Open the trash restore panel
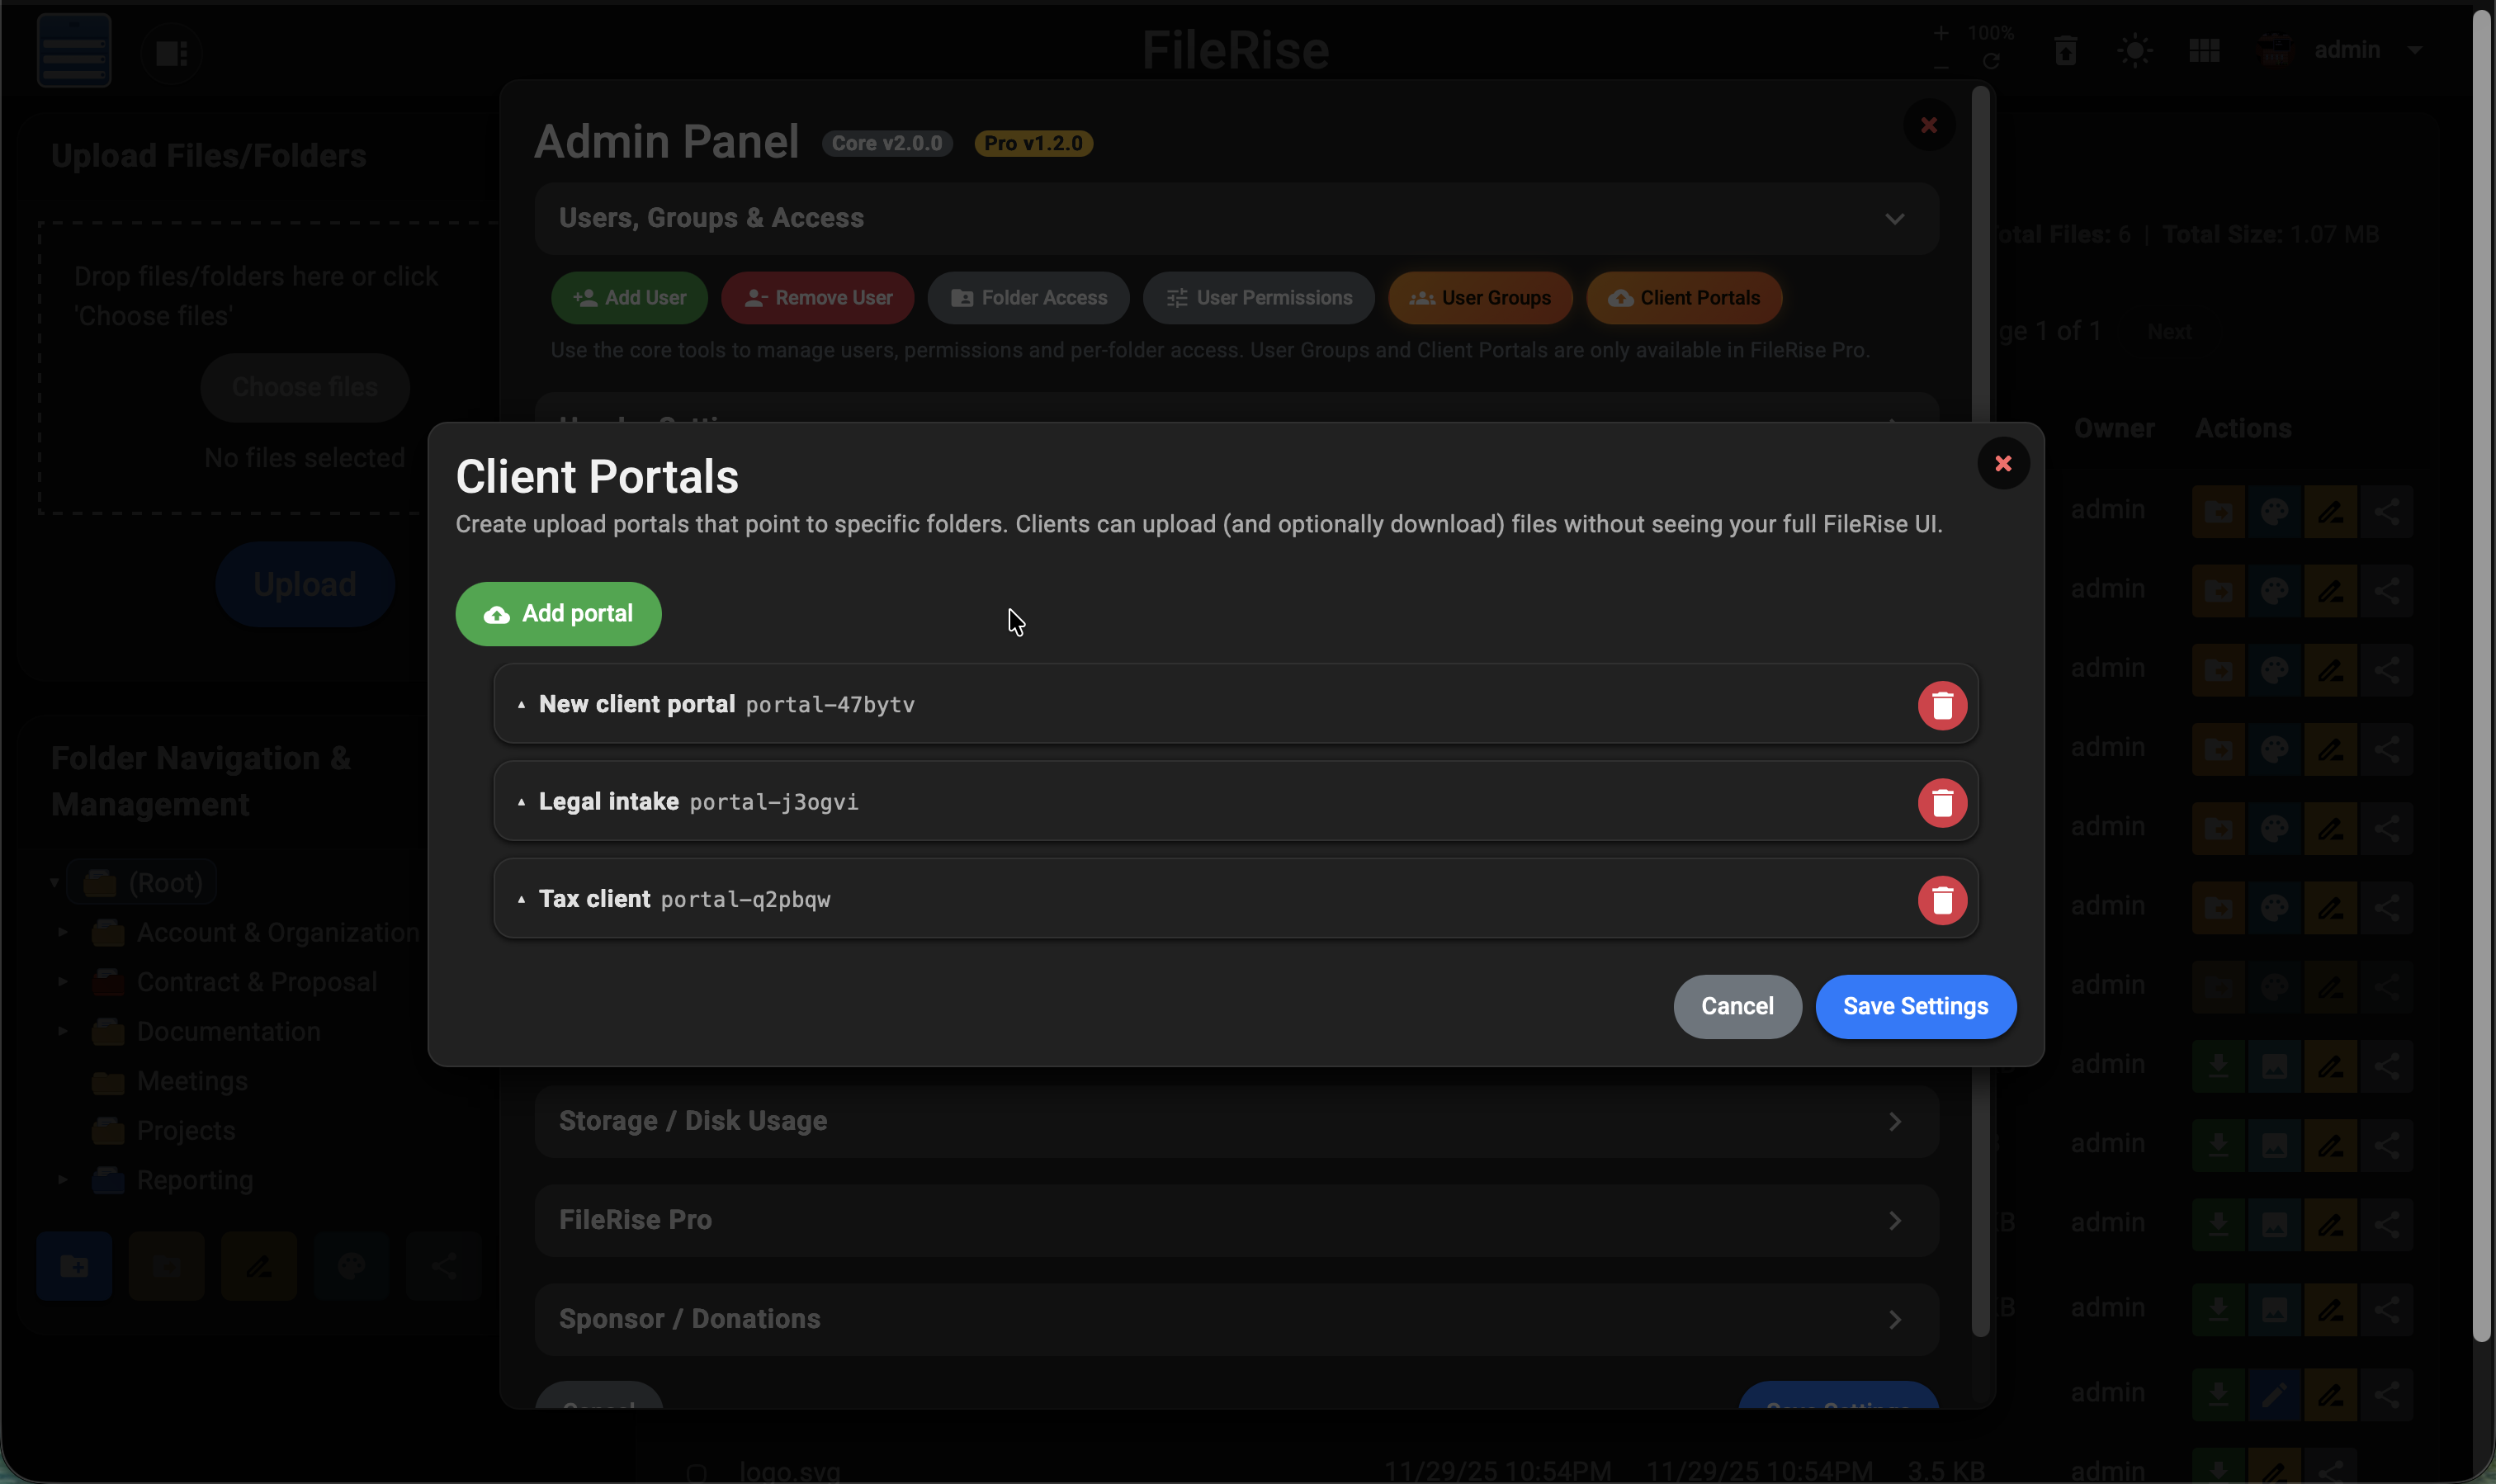The width and height of the screenshot is (2496, 1484). coord(2065,50)
